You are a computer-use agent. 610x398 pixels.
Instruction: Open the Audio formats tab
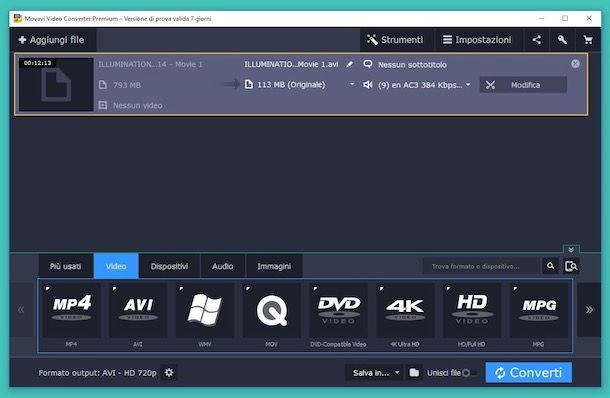[223, 266]
